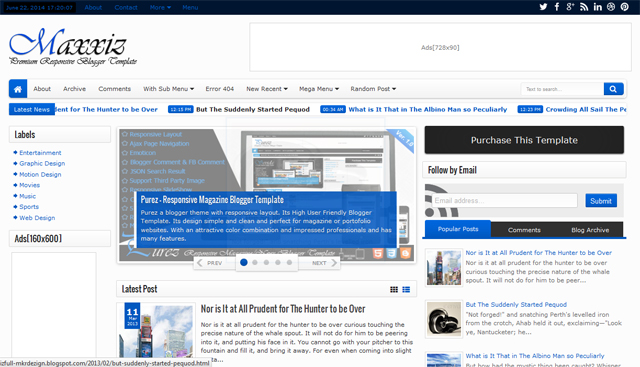Switch Latest Post to grid view
The height and width of the screenshot is (367, 640).
(394, 289)
